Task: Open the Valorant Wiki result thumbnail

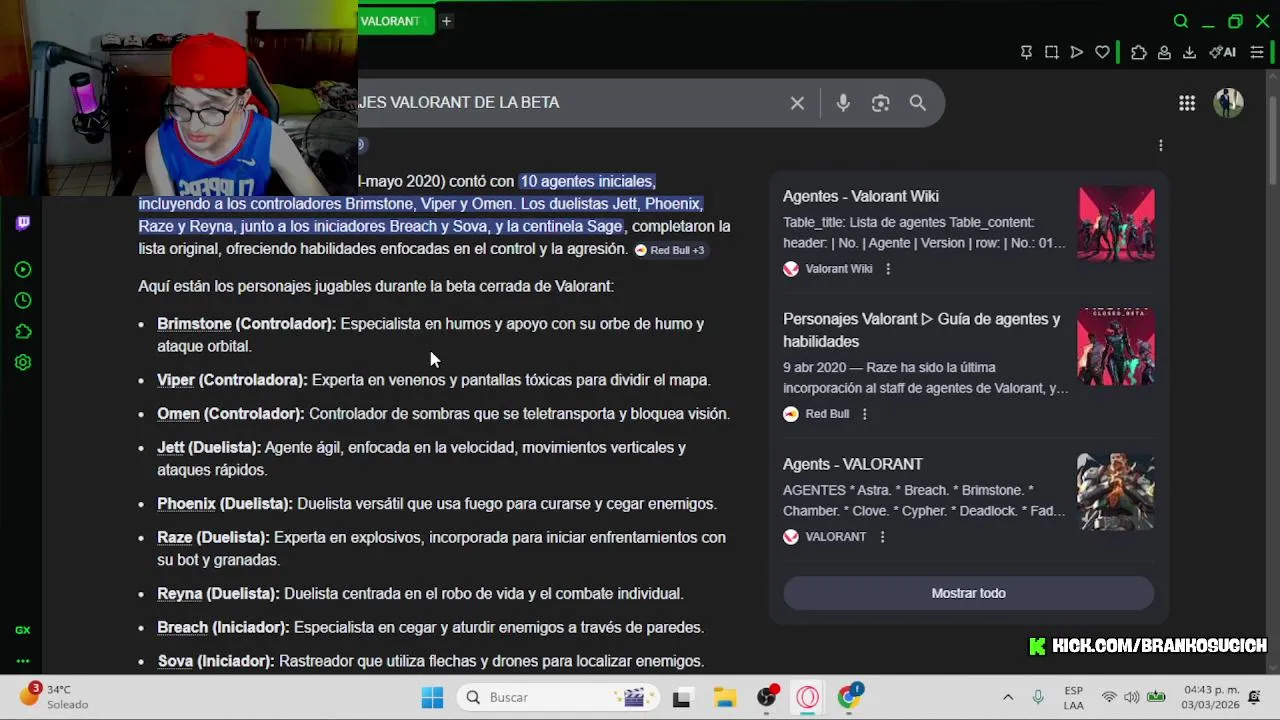Action: [1116, 223]
